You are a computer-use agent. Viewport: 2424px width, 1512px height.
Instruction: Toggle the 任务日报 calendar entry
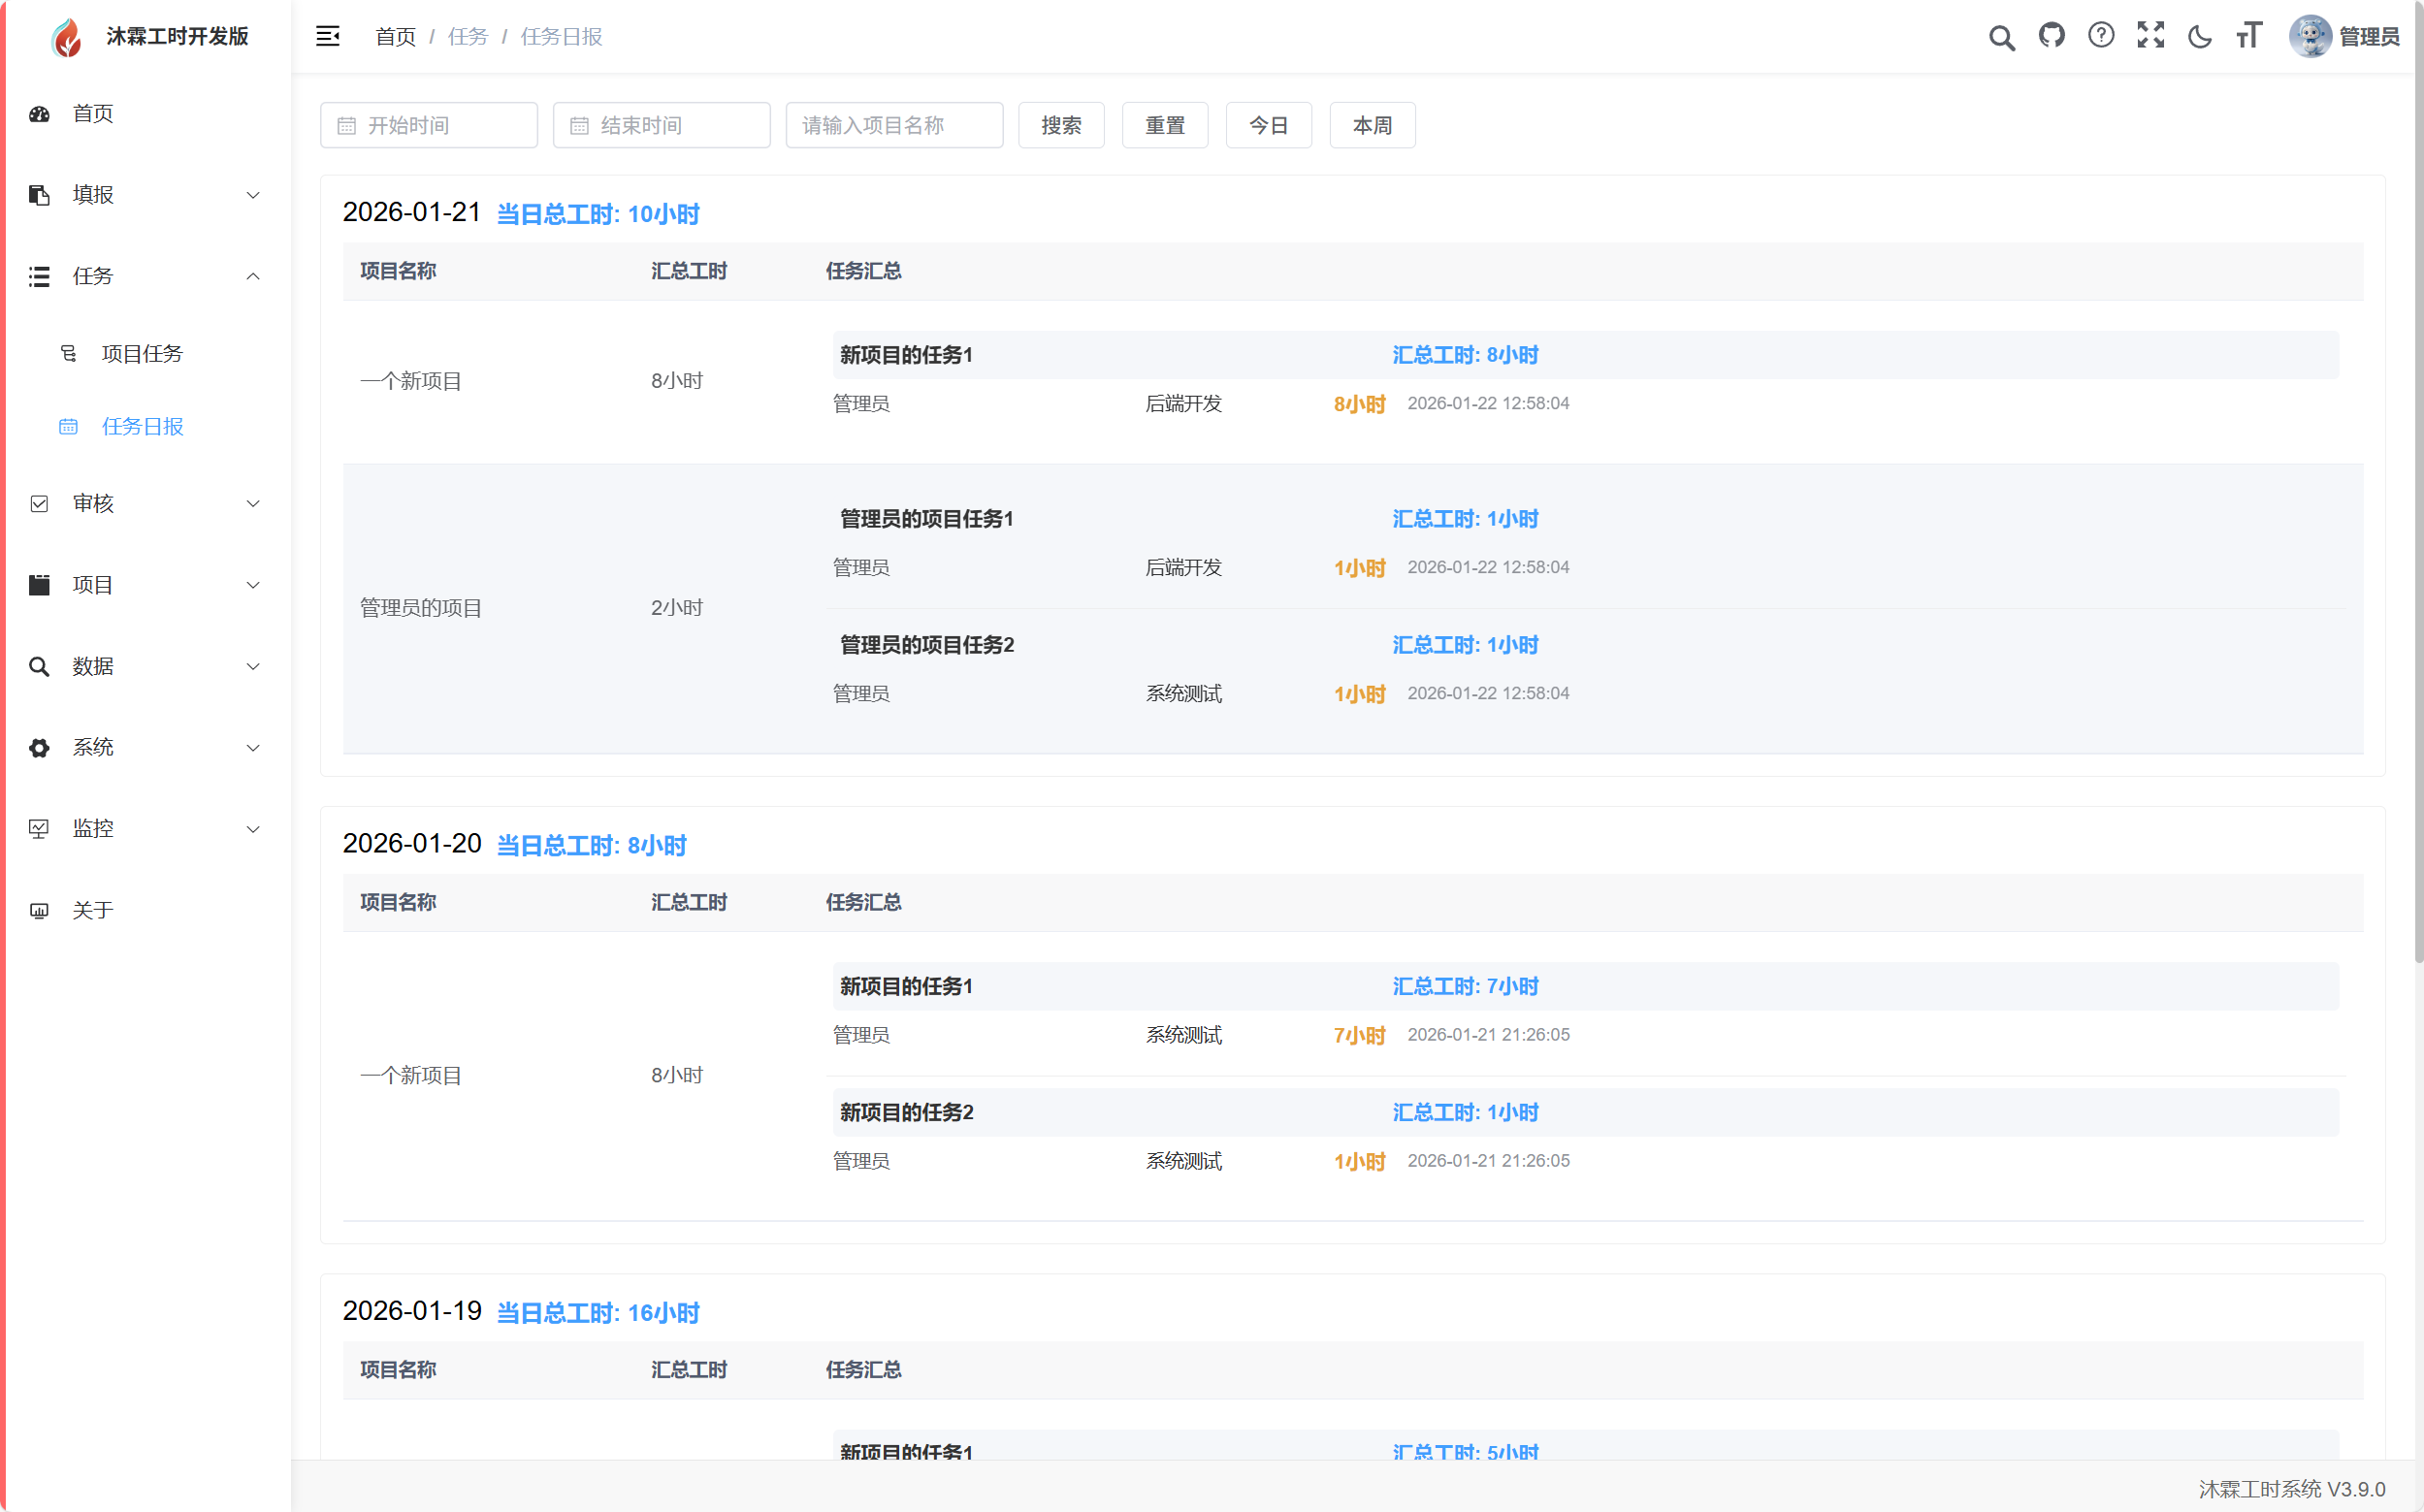143,426
